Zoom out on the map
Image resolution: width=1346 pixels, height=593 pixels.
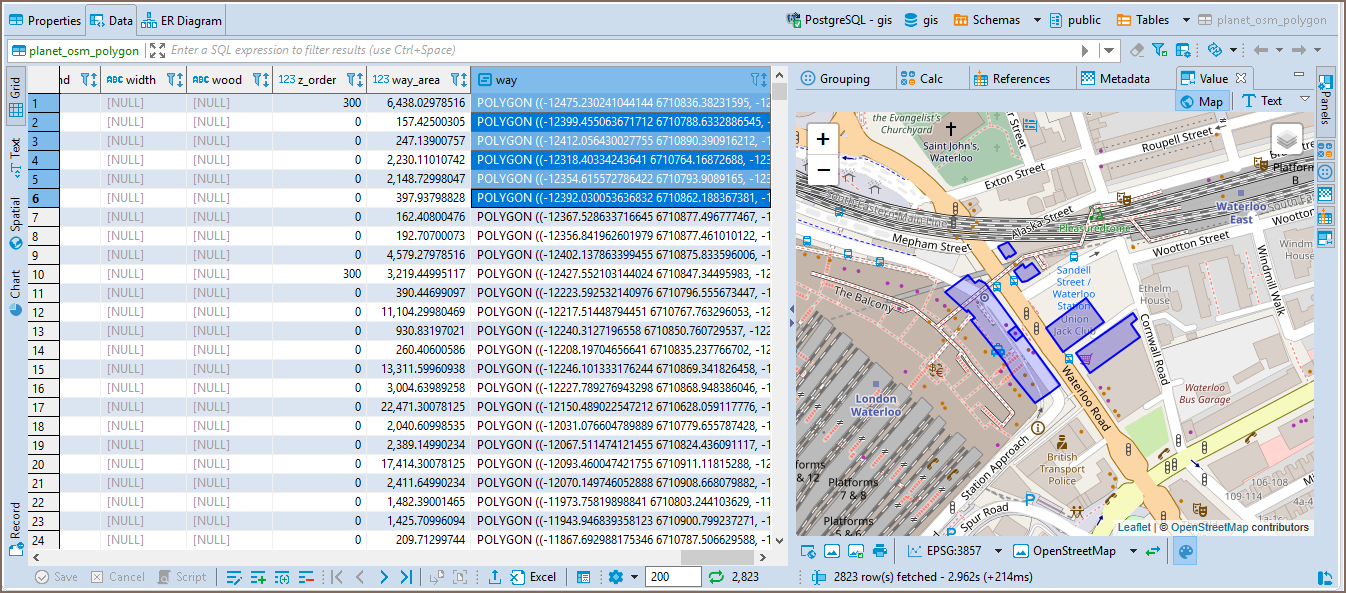822,170
